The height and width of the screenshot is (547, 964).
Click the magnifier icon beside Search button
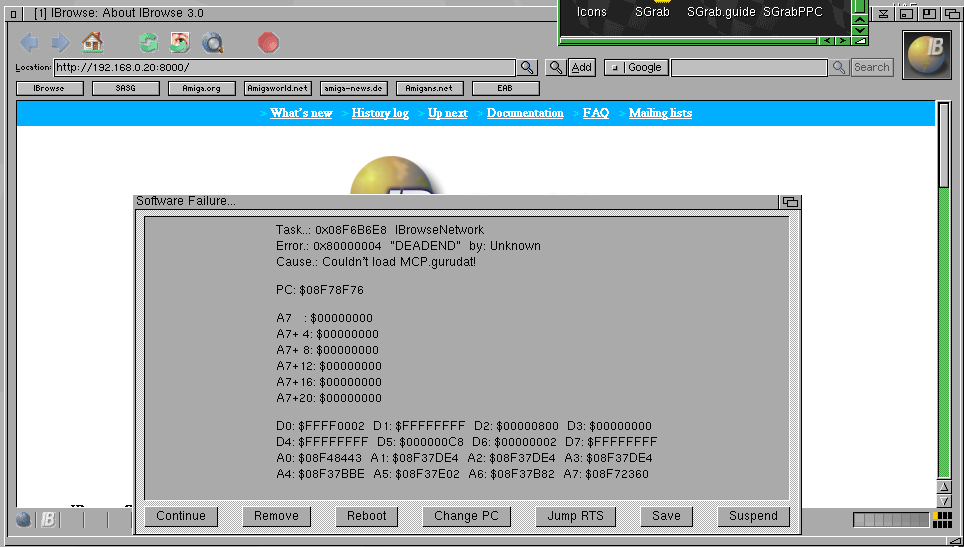(x=839, y=67)
